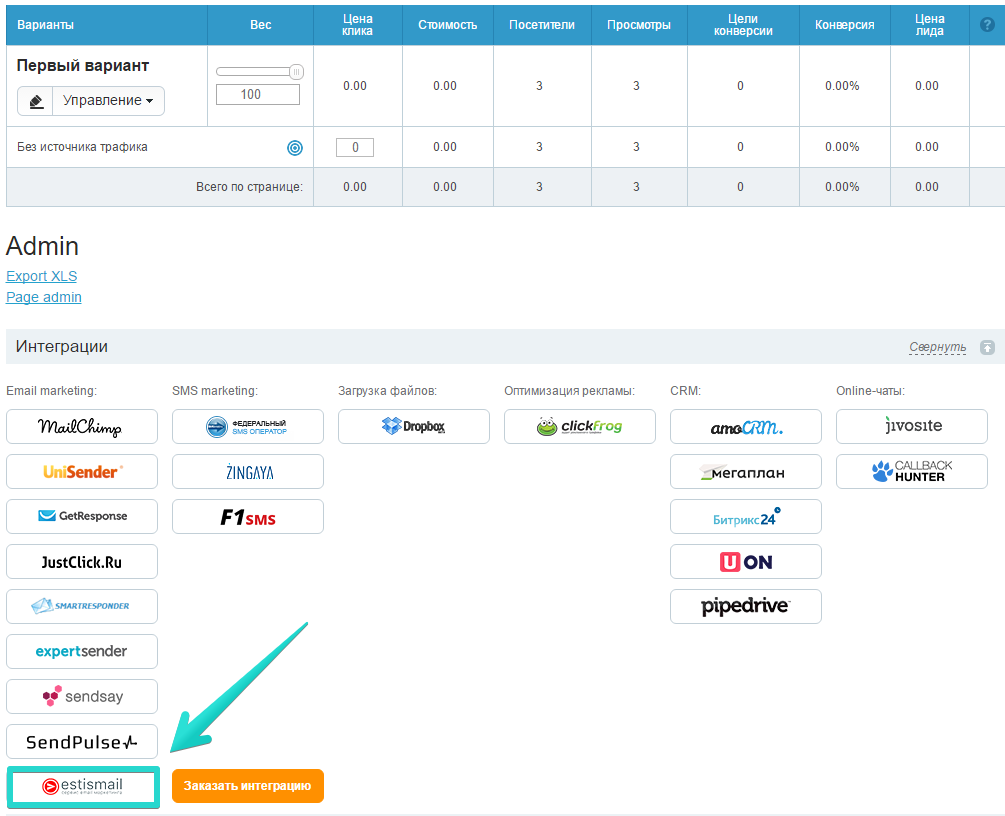Click the Посетители column header

tap(542, 25)
